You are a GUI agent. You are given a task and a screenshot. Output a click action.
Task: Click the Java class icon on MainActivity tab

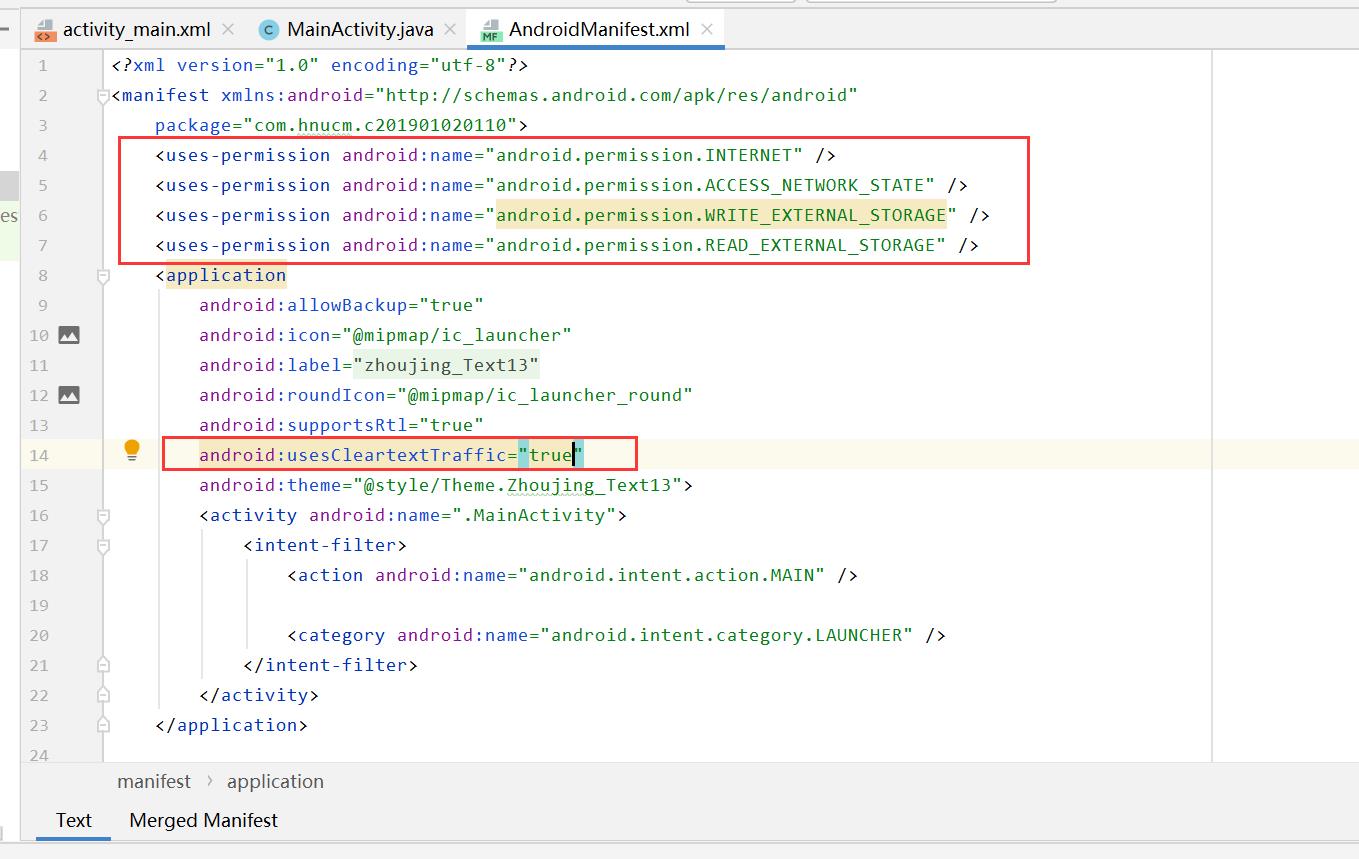(268, 30)
